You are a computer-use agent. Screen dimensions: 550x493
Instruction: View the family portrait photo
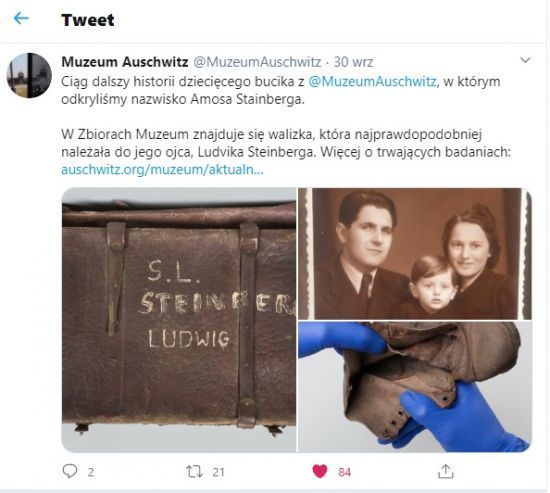click(415, 254)
